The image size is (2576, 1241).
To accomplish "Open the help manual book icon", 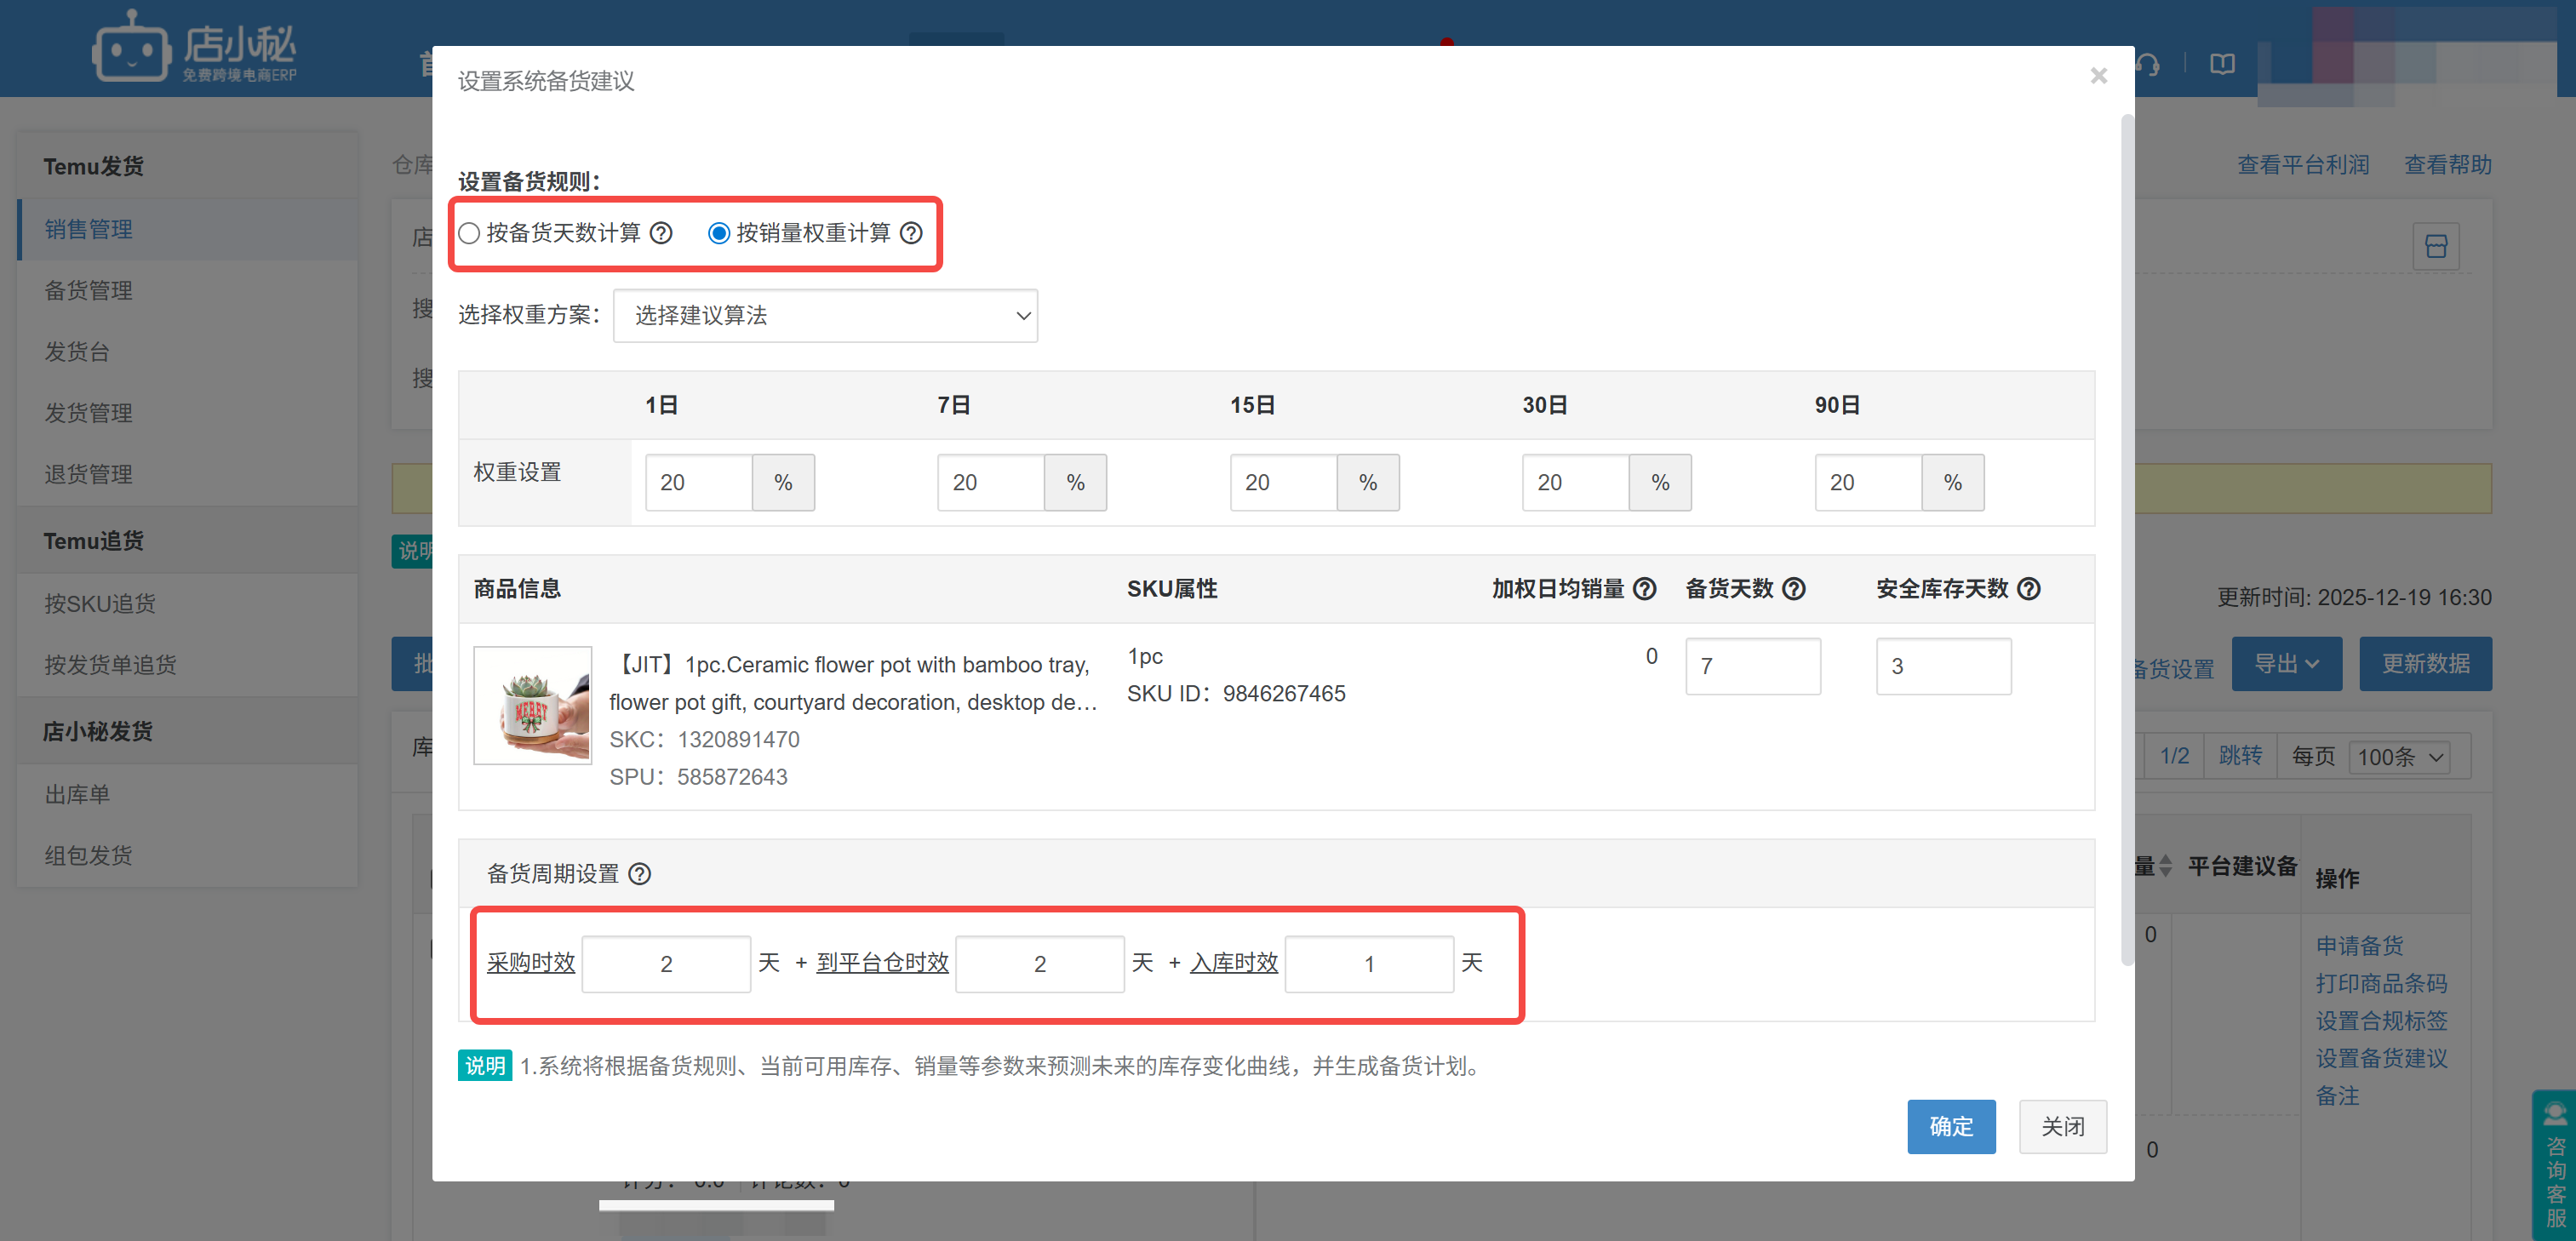I will click(x=2222, y=64).
